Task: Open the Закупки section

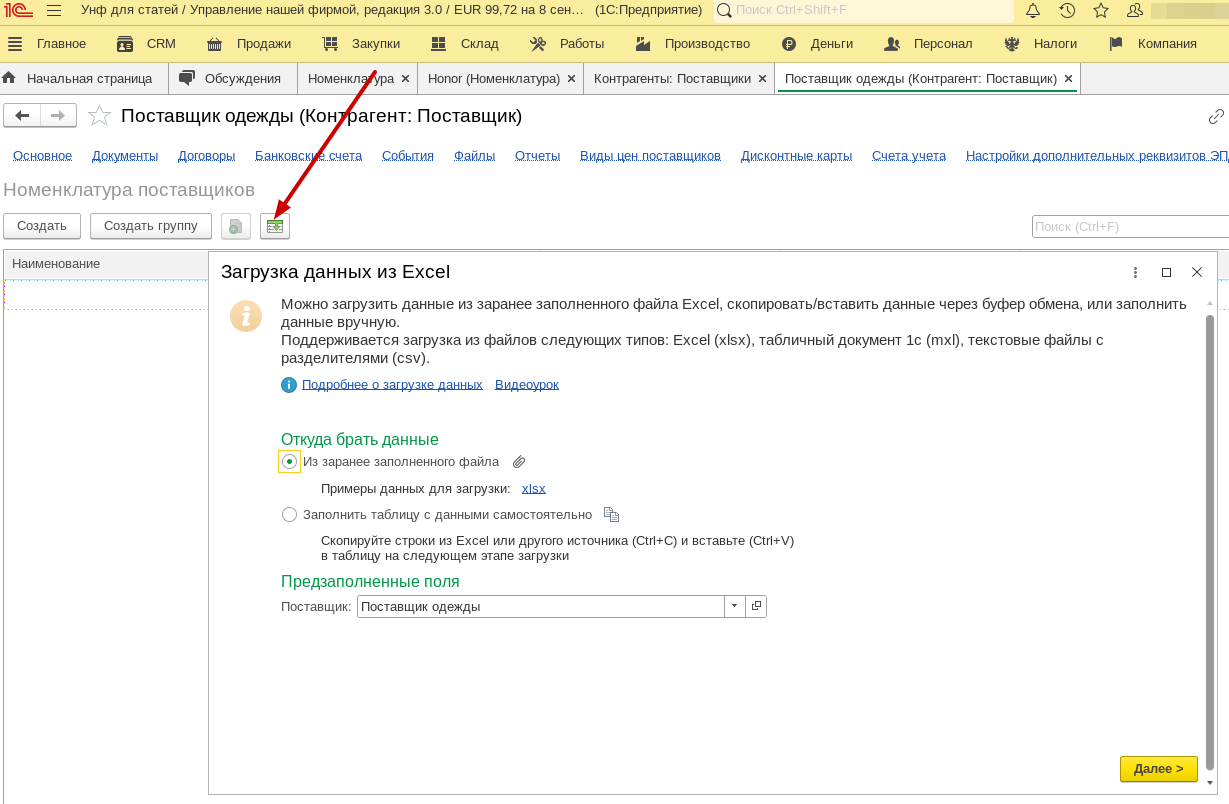Action: pyautogui.click(x=361, y=44)
